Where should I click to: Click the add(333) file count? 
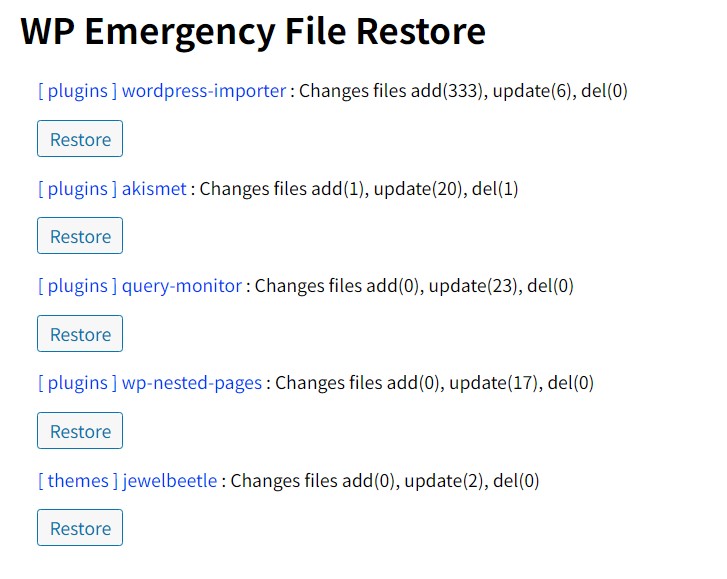click(445, 91)
